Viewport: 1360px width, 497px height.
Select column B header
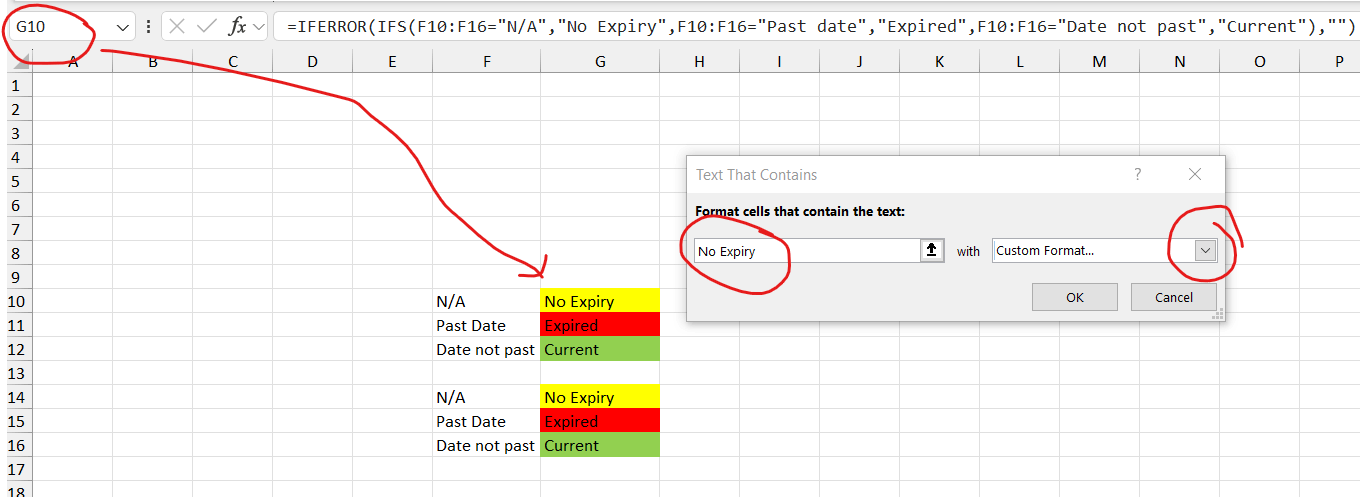[153, 62]
